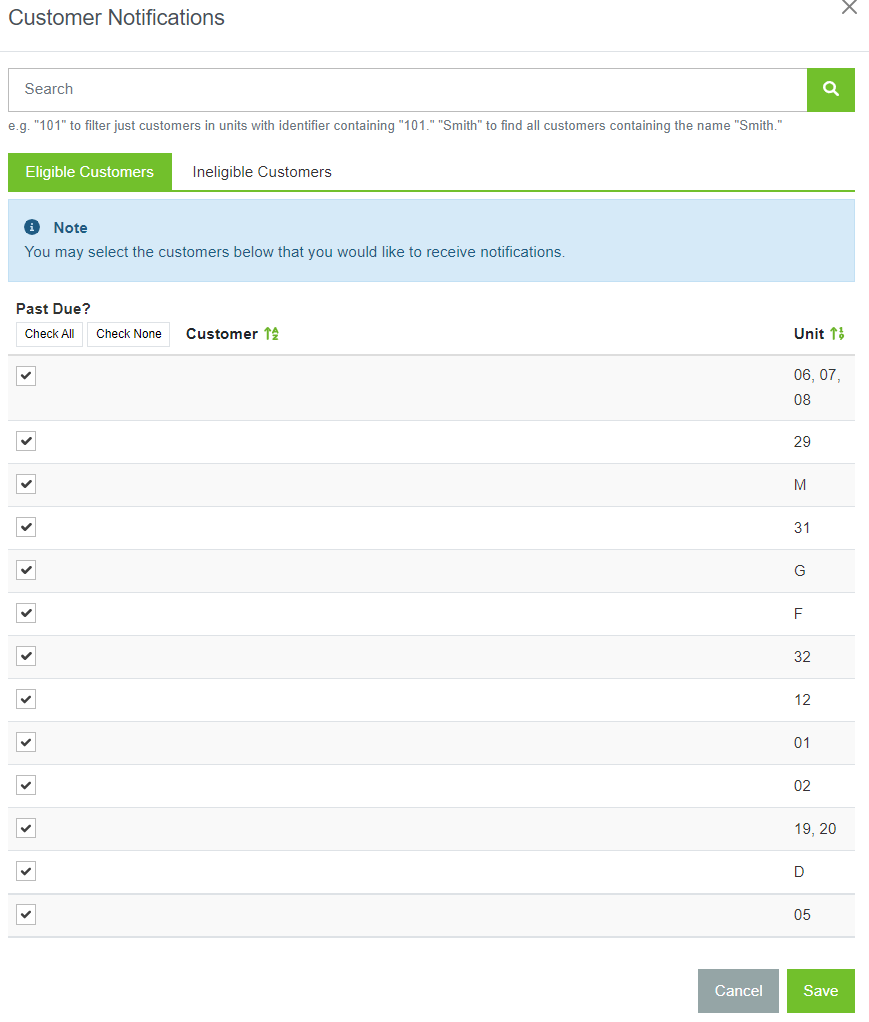Toggle the checkbox for unit D

click(26, 871)
